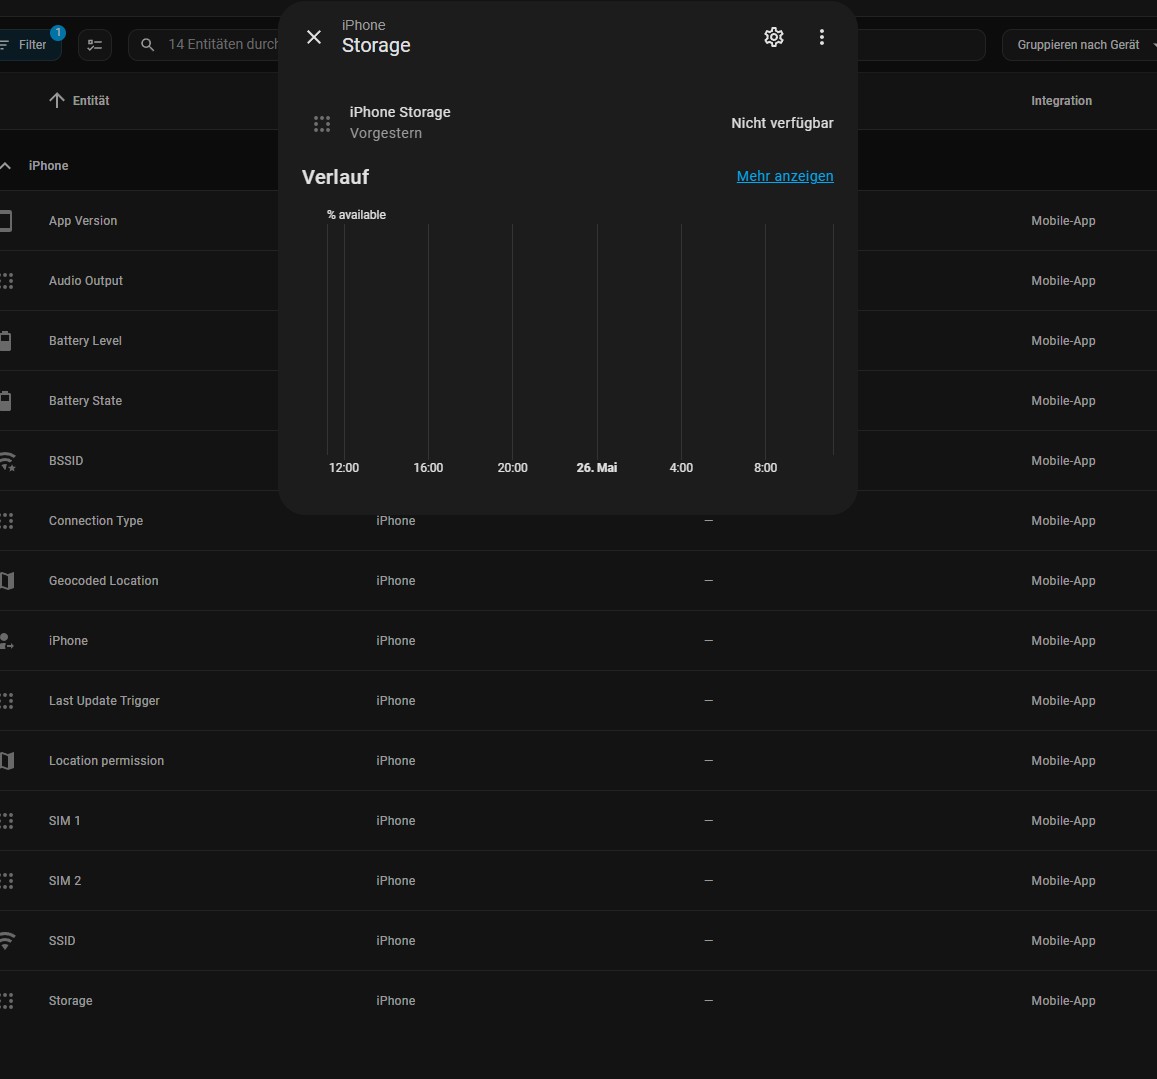Click the Nicht verfügbar state text

(x=782, y=123)
